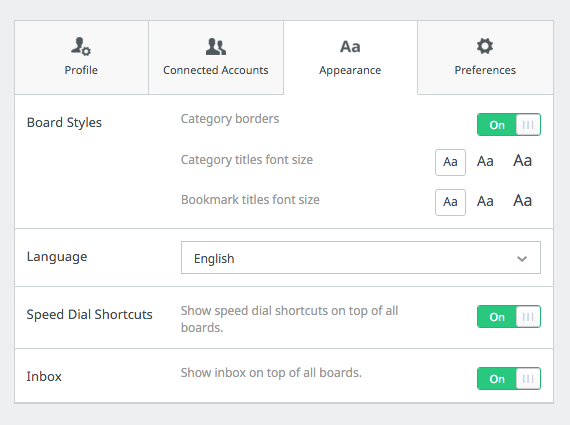Turn off the Inbox toggle
This screenshot has width=570, height=425.
click(509, 378)
